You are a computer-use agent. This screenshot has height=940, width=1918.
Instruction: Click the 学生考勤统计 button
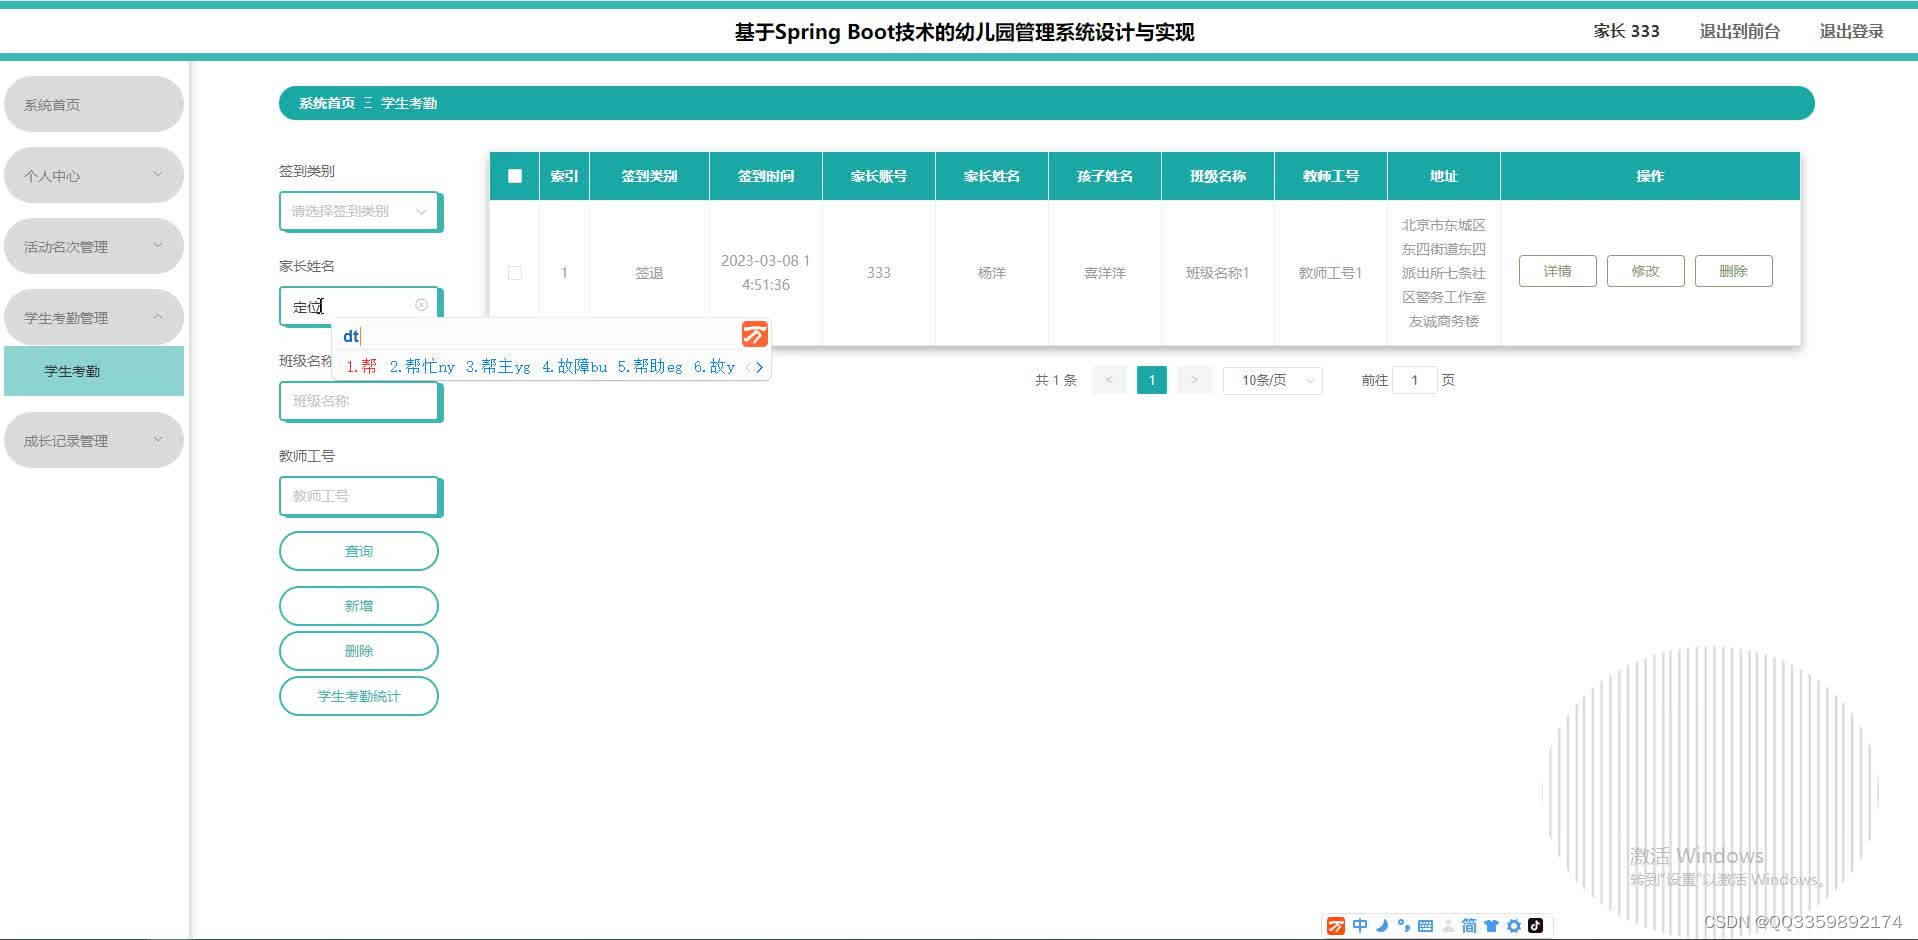tap(359, 696)
